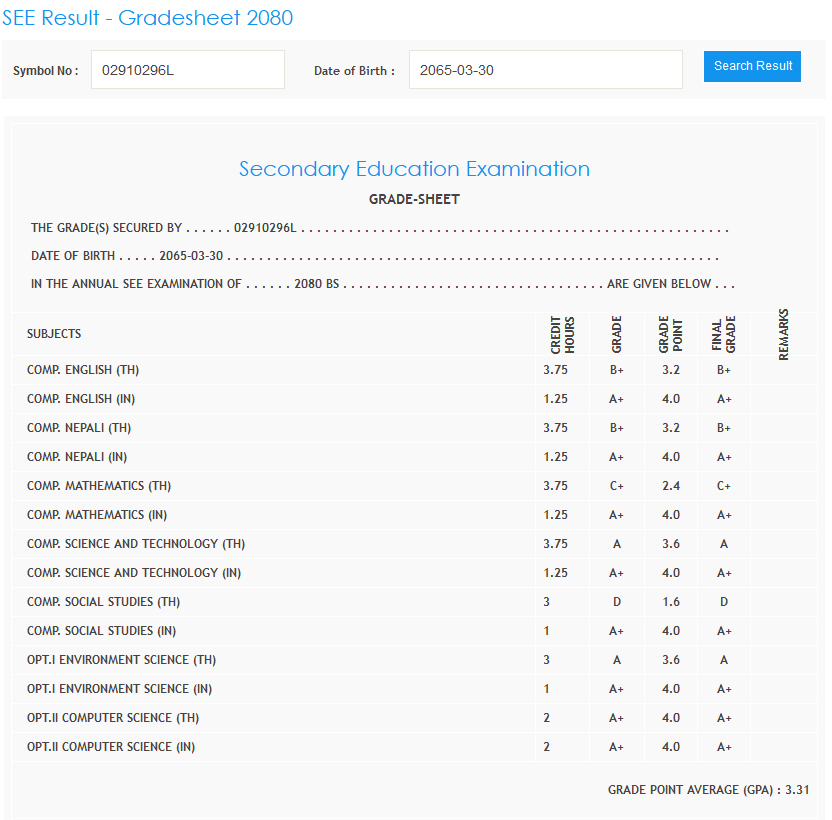Click the GRADE-SHEET subtitle text
This screenshot has width=832, height=820.
(x=414, y=199)
